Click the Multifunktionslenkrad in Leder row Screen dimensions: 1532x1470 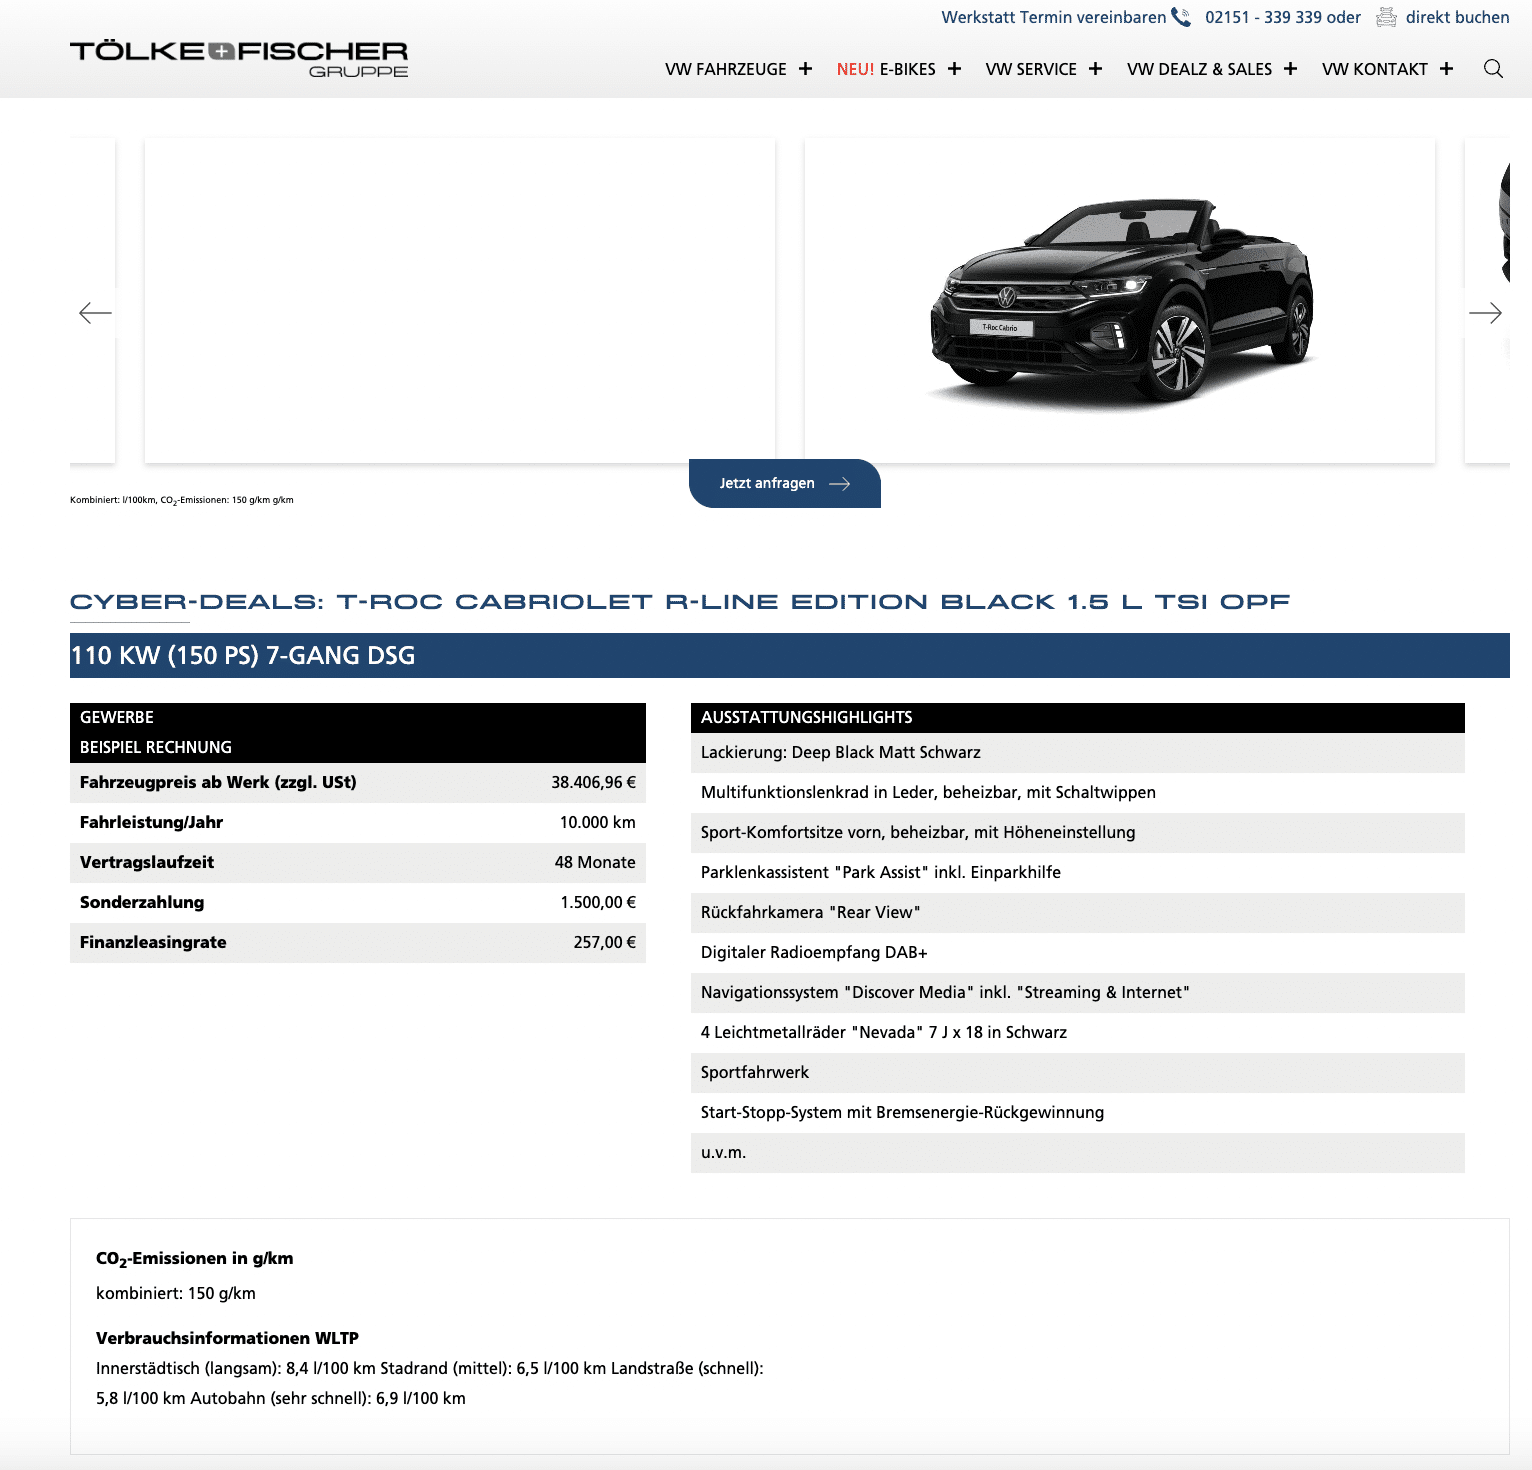pyautogui.click(x=1078, y=793)
